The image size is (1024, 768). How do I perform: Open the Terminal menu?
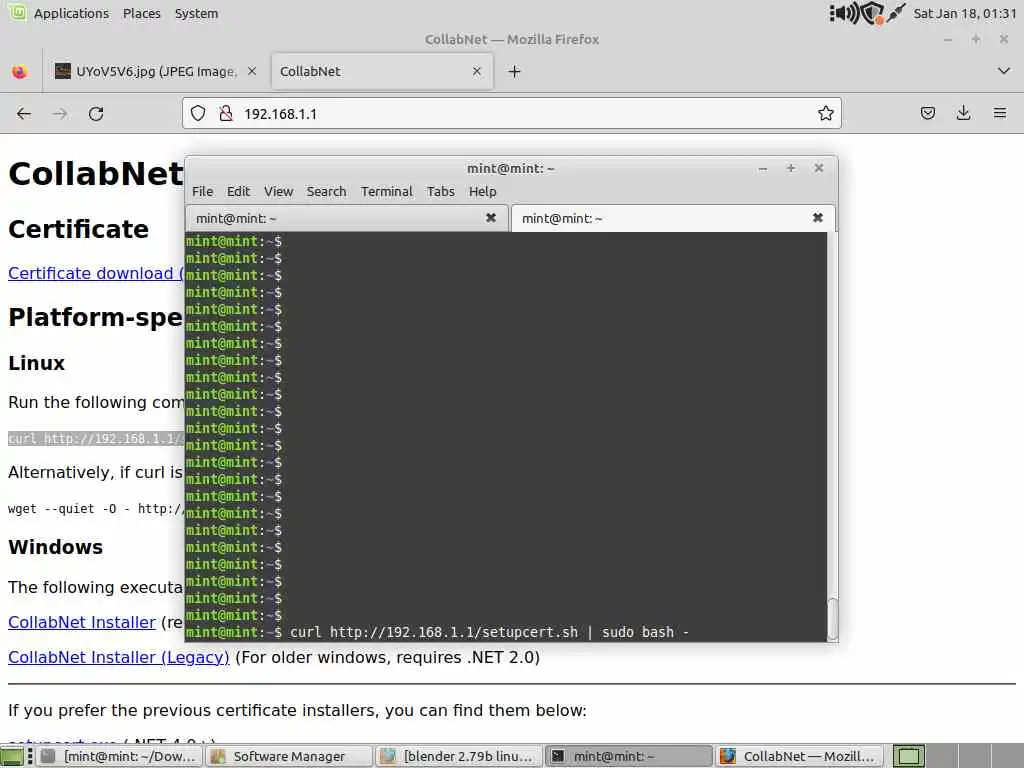coord(387,191)
